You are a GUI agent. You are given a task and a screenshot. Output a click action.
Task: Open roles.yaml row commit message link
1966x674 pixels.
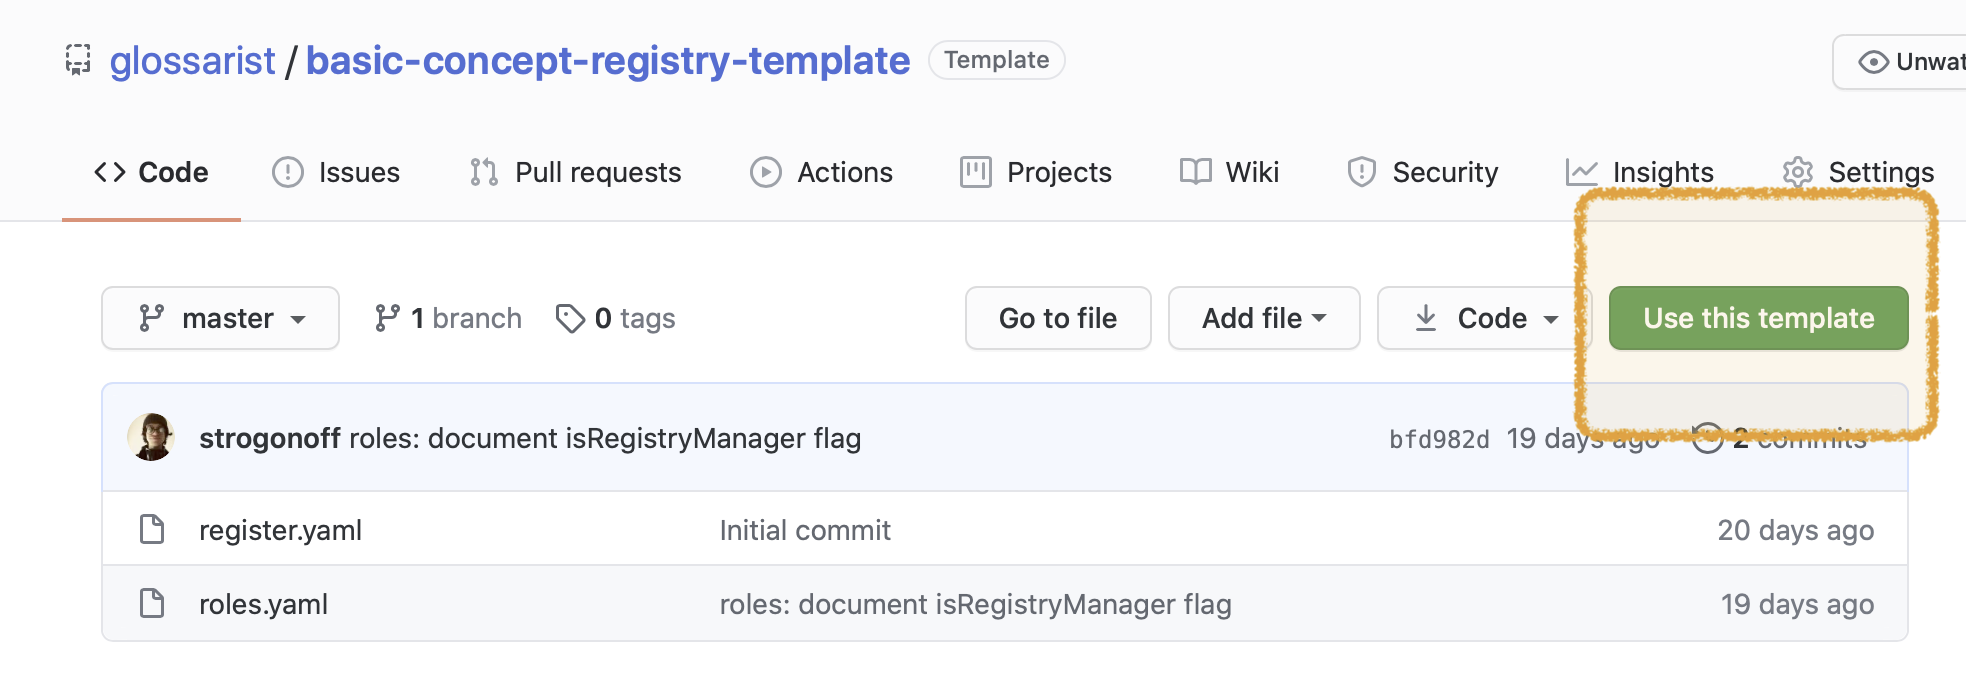click(x=976, y=604)
